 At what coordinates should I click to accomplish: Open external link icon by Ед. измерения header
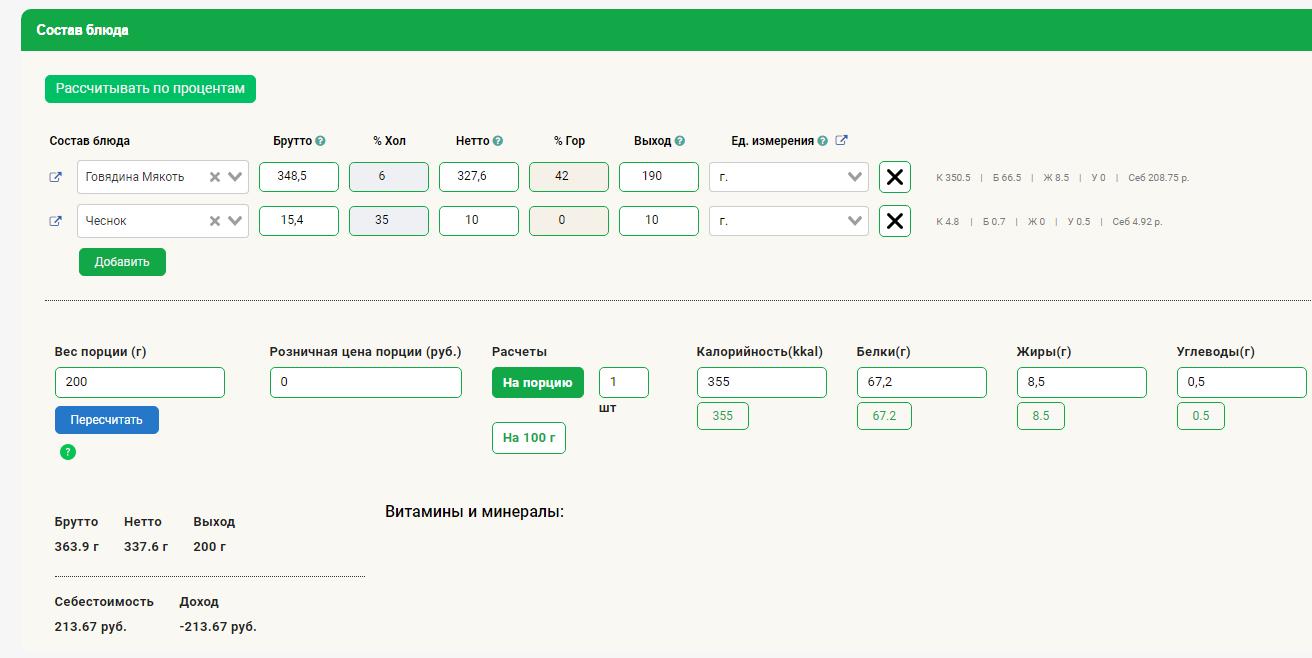pyautogui.click(x=842, y=141)
